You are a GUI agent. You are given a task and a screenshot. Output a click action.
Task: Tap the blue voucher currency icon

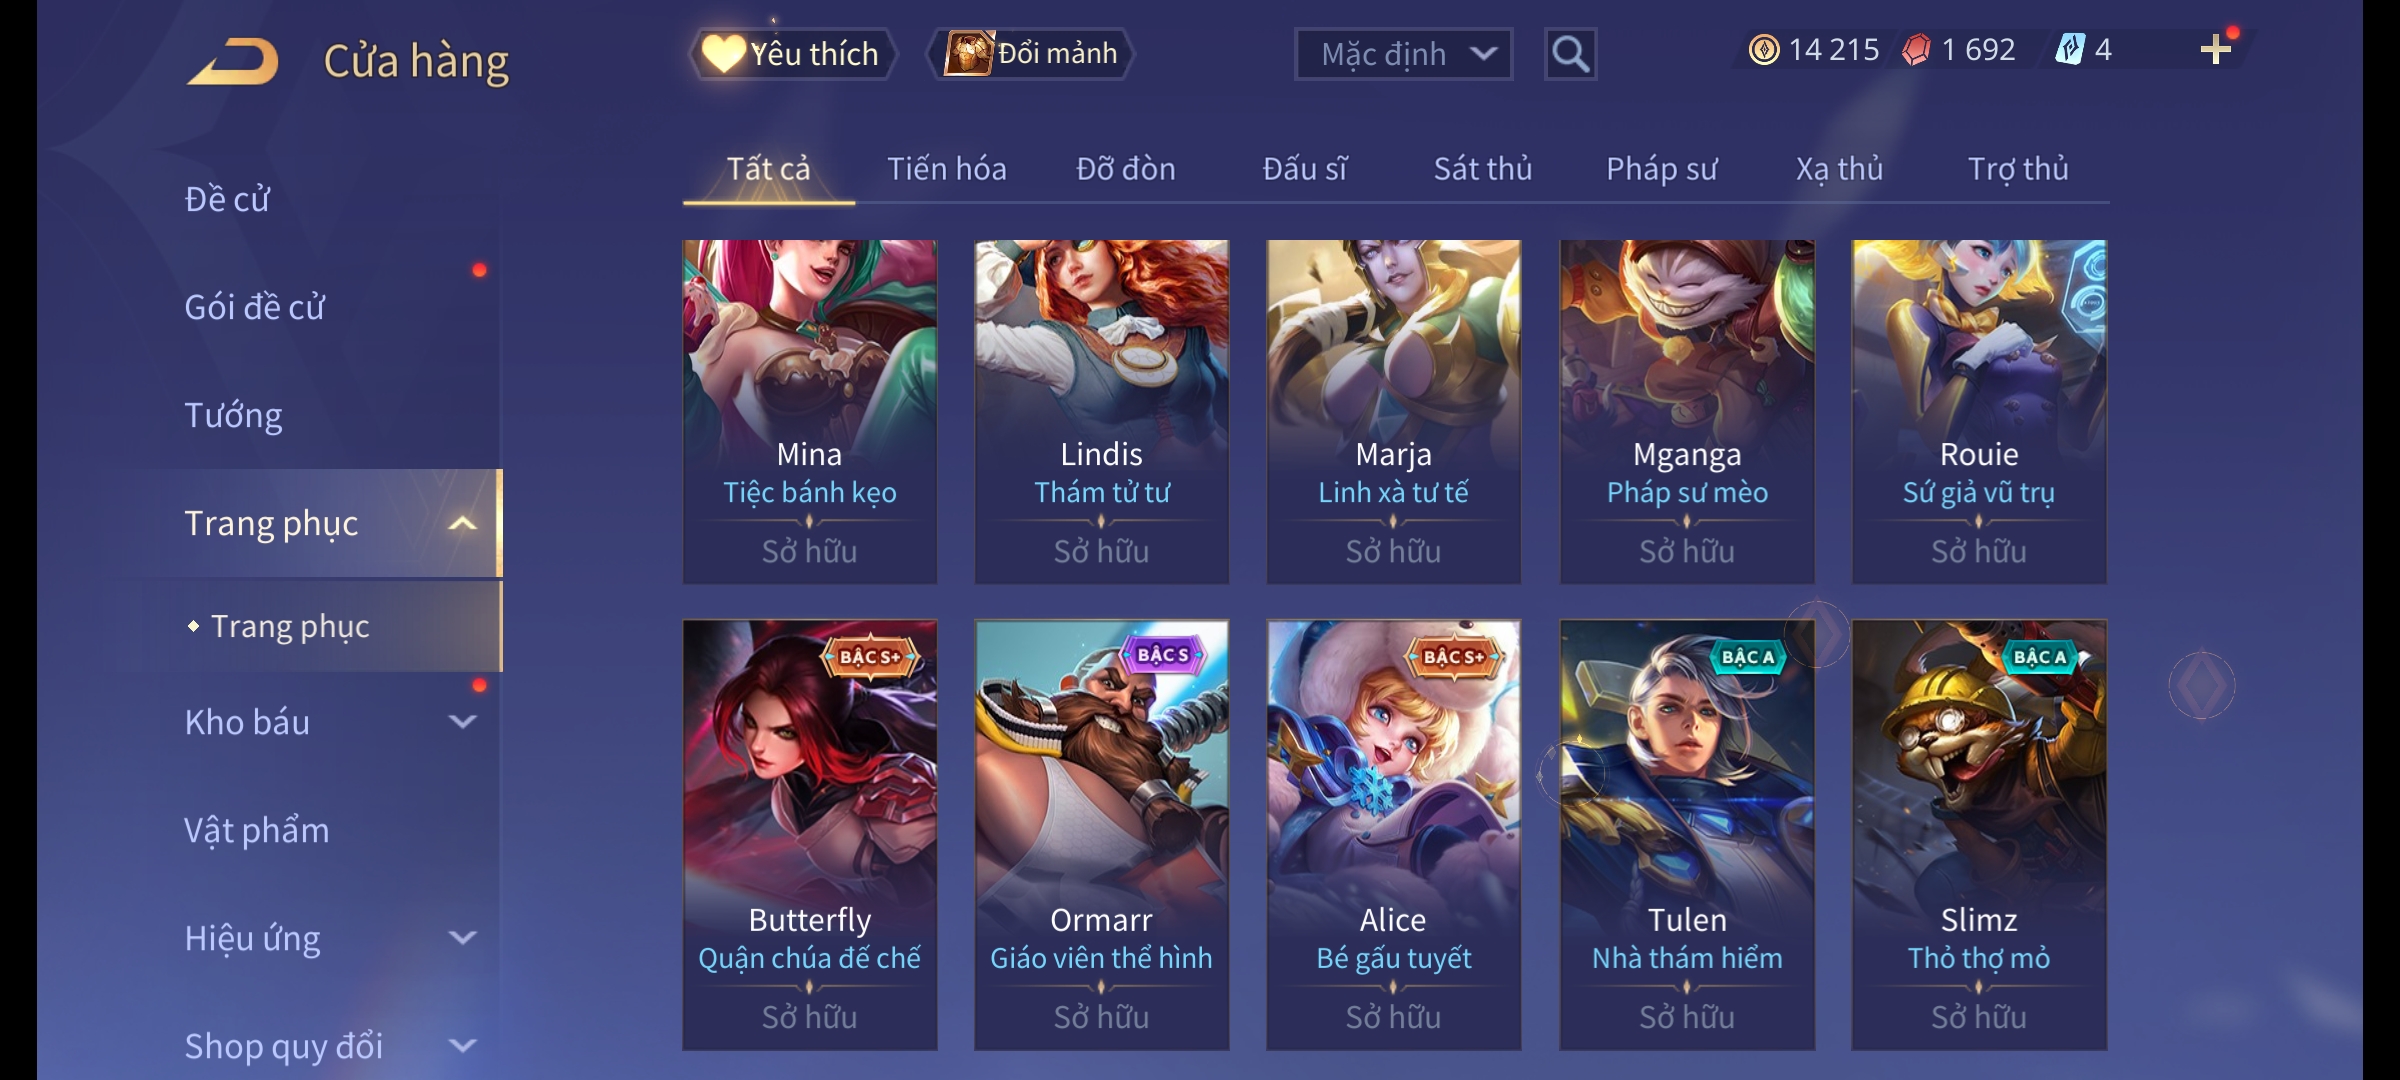[x=2069, y=49]
